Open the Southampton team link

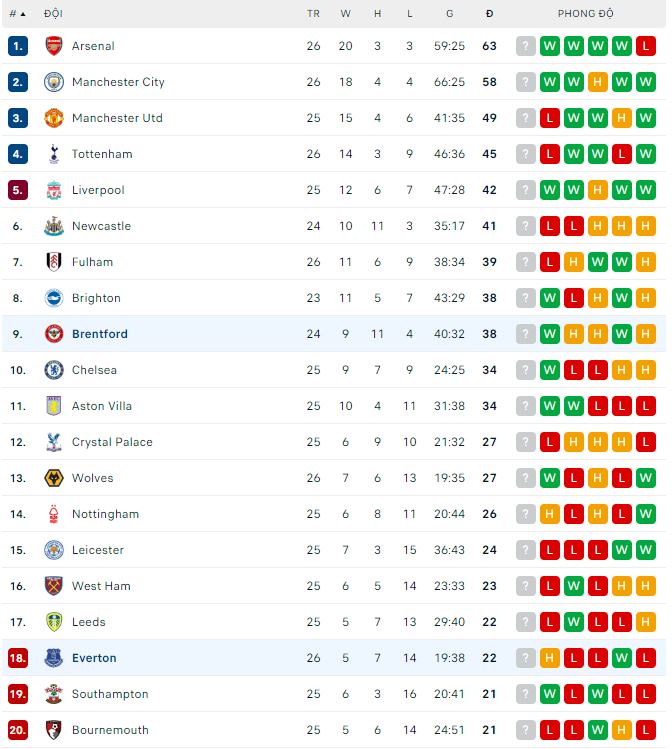click(110, 694)
